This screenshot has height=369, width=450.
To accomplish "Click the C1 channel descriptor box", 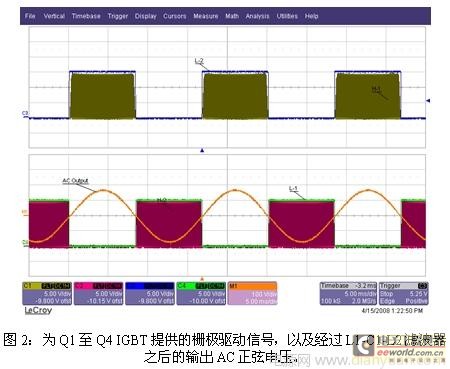I will (47, 293).
